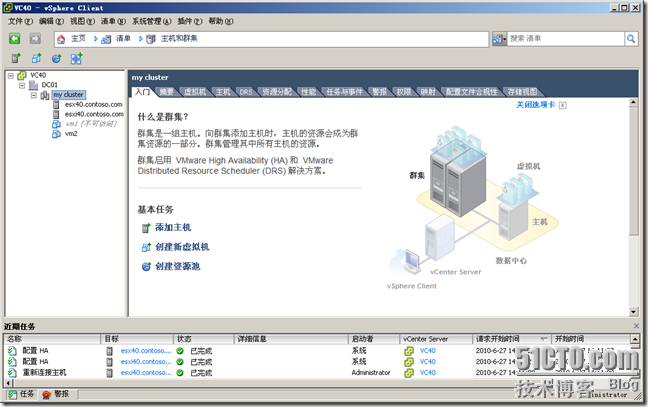
Task: Sort tasks by 名称 column header
Action: (52, 339)
